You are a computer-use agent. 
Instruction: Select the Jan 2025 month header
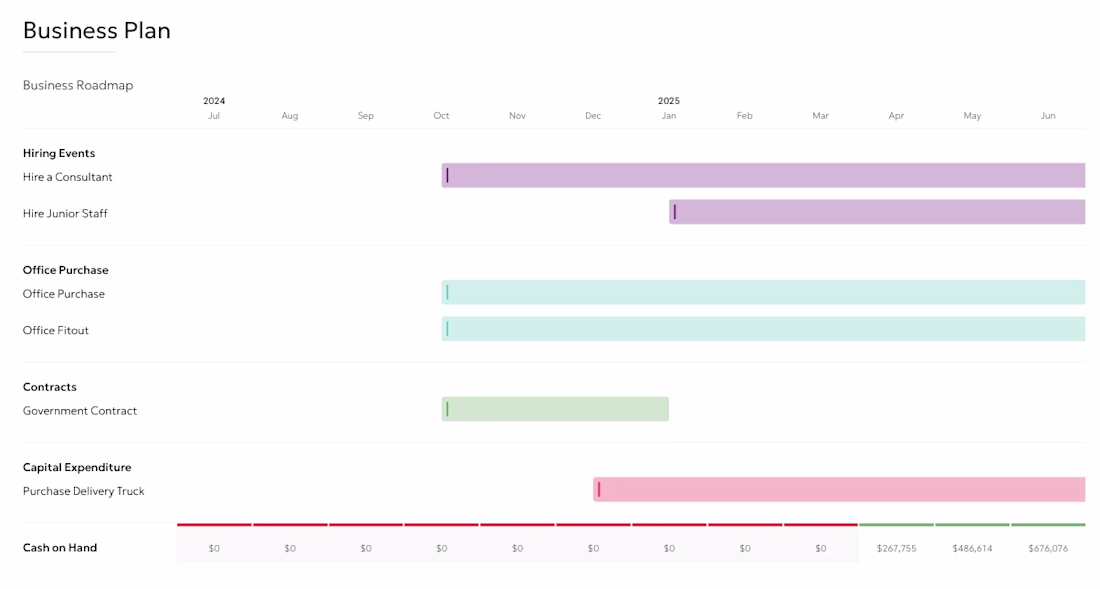669,116
